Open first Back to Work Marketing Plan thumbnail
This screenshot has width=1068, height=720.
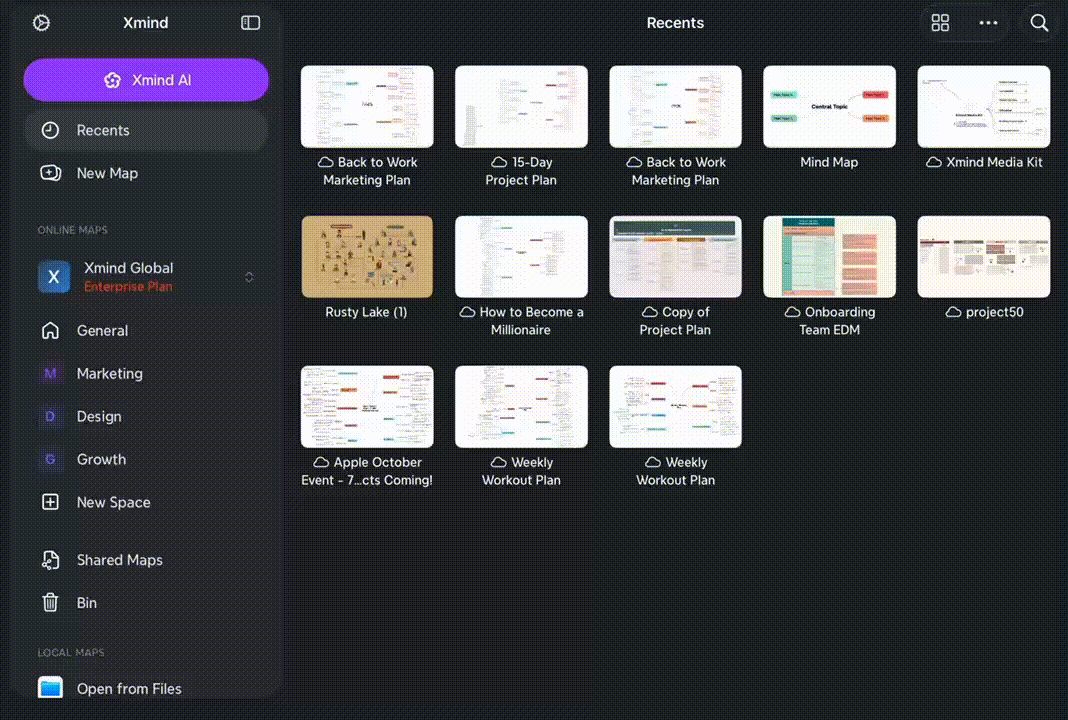coord(367,106)
